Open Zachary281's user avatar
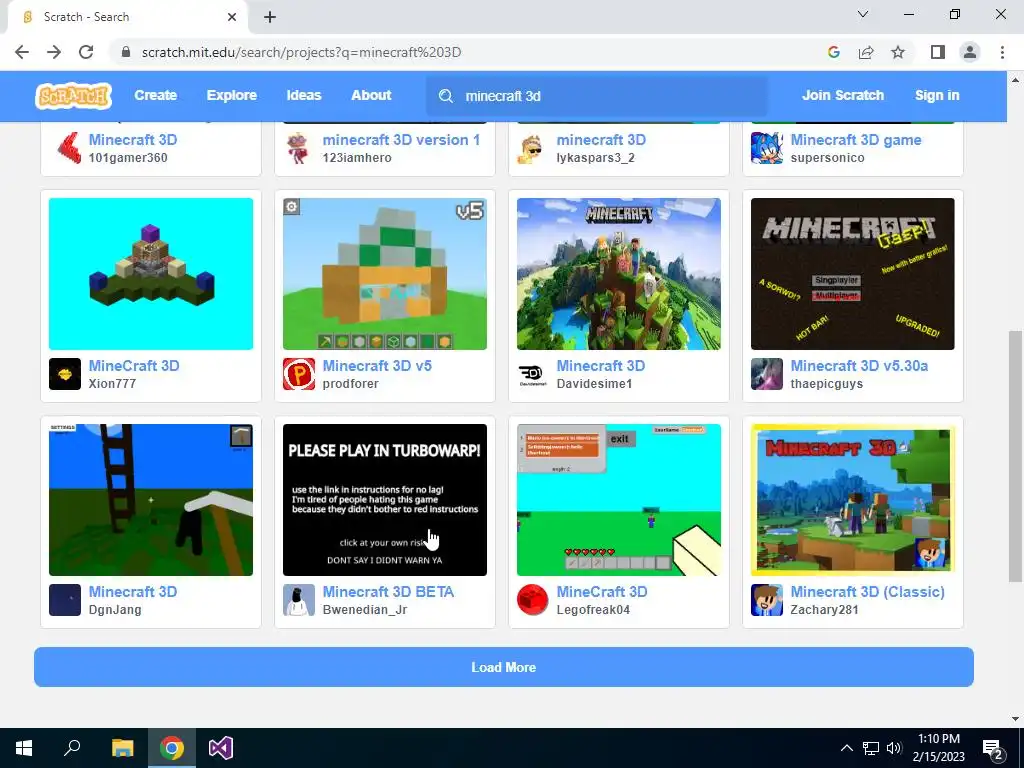The image size is (1024, 768). click(767, 600)
